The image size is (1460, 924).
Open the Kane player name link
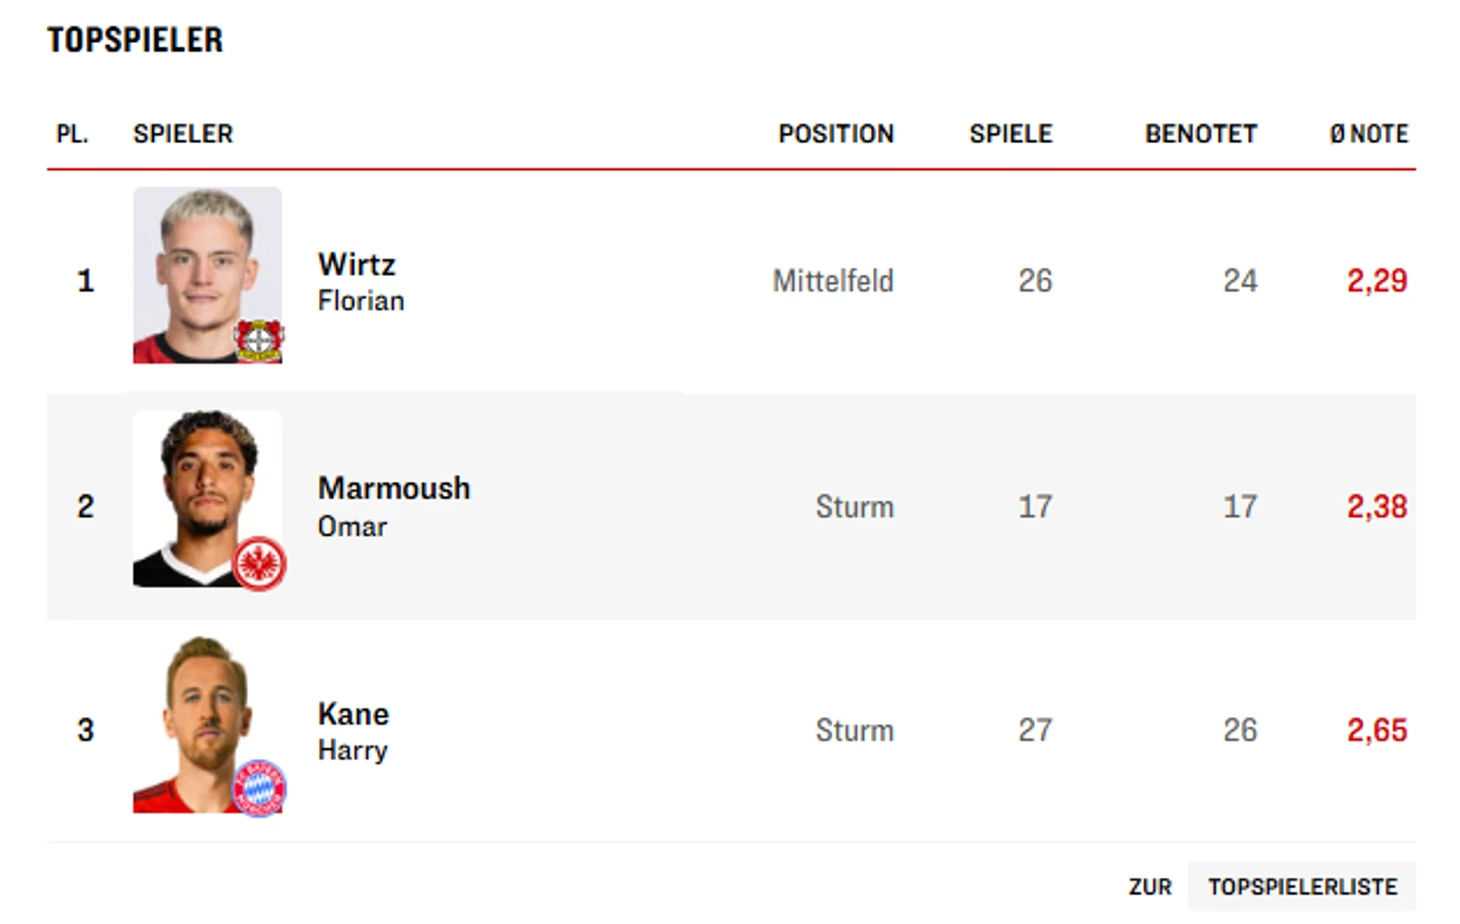tap(353, 714)
